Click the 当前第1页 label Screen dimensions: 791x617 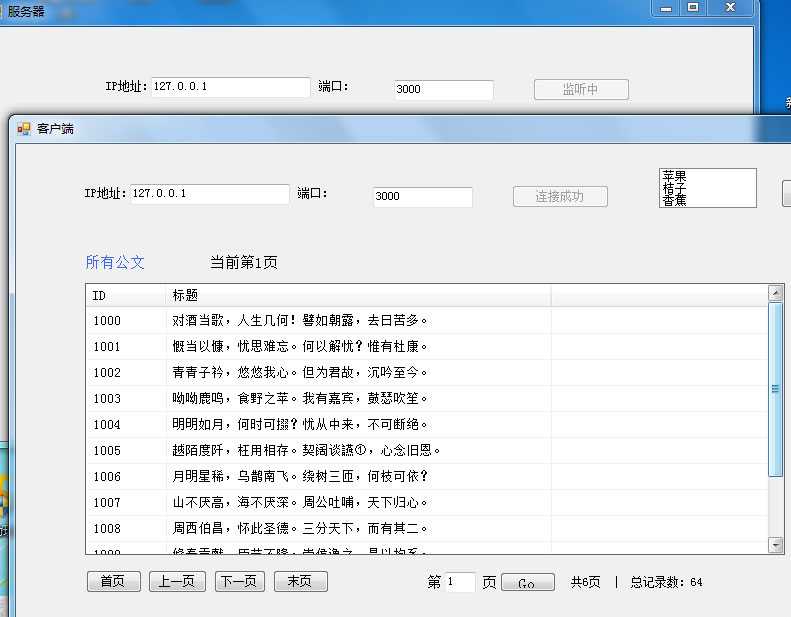pyautogui.click(x=244, y=262)
